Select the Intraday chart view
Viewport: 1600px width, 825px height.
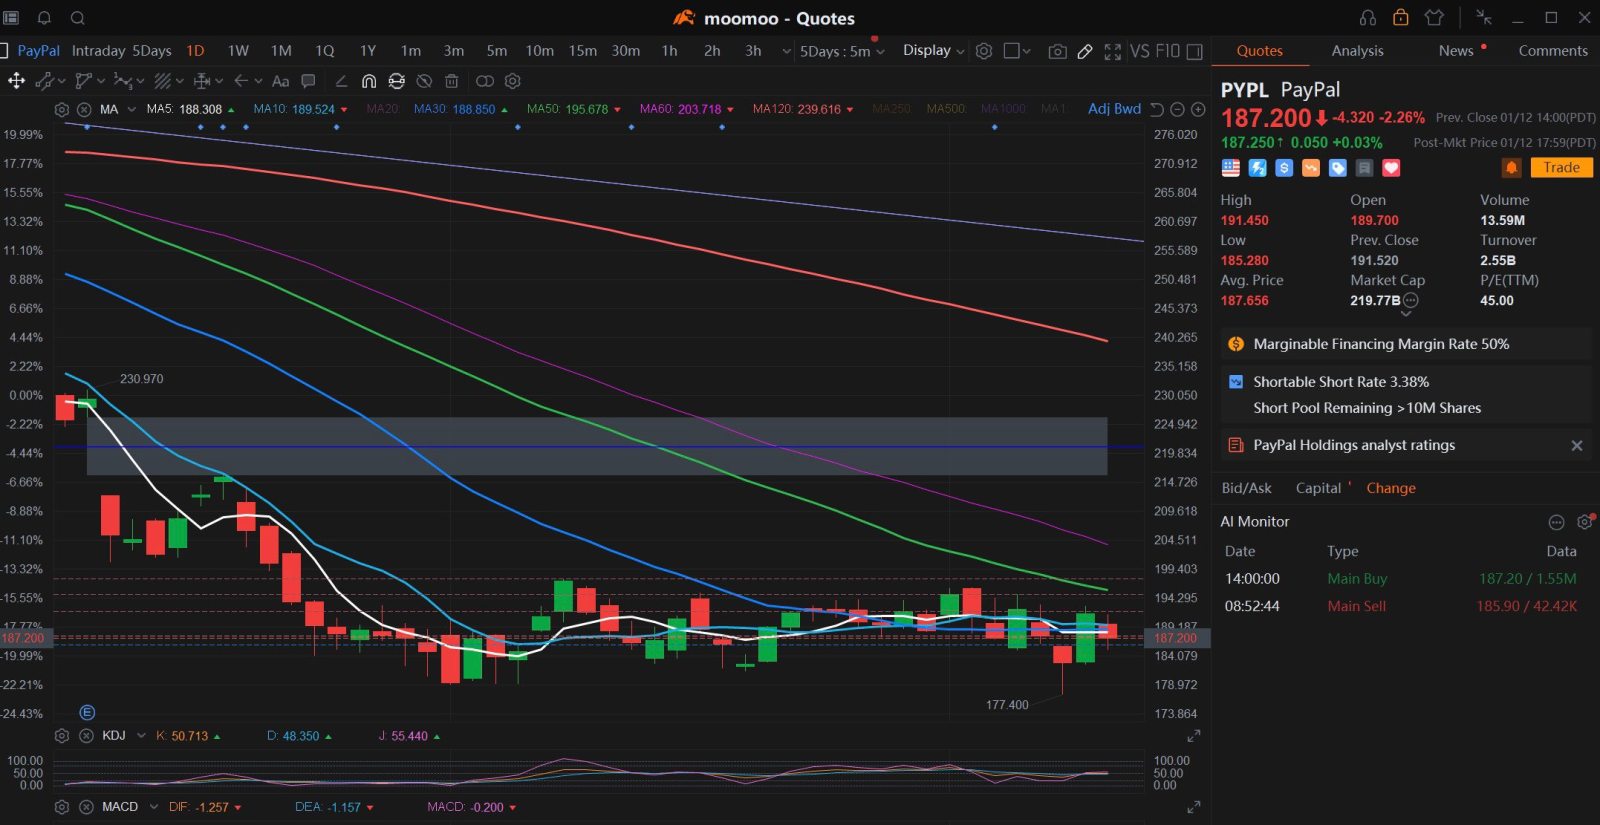[x=98, y=51]
